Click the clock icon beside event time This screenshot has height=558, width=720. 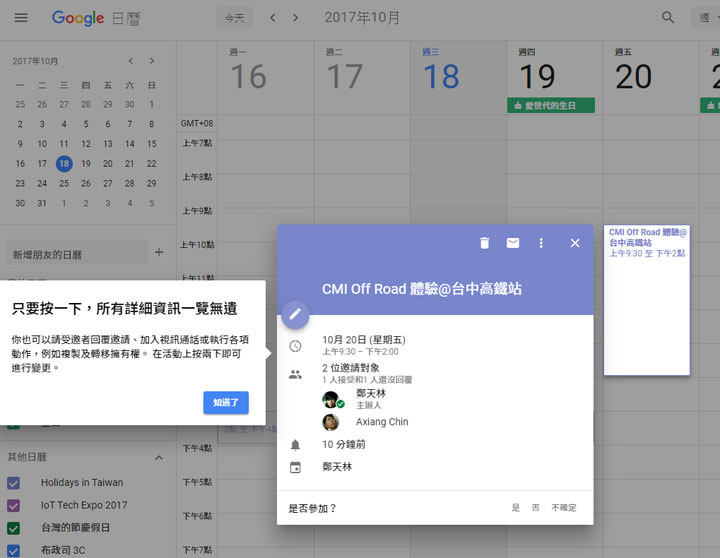295,346
